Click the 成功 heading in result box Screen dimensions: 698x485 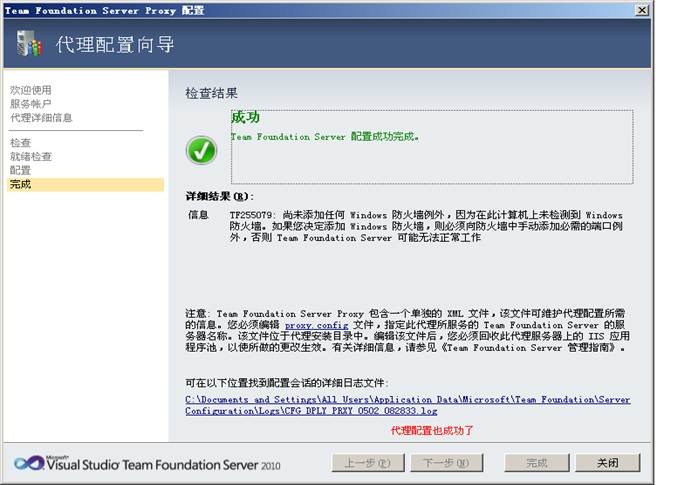[245, 117]
